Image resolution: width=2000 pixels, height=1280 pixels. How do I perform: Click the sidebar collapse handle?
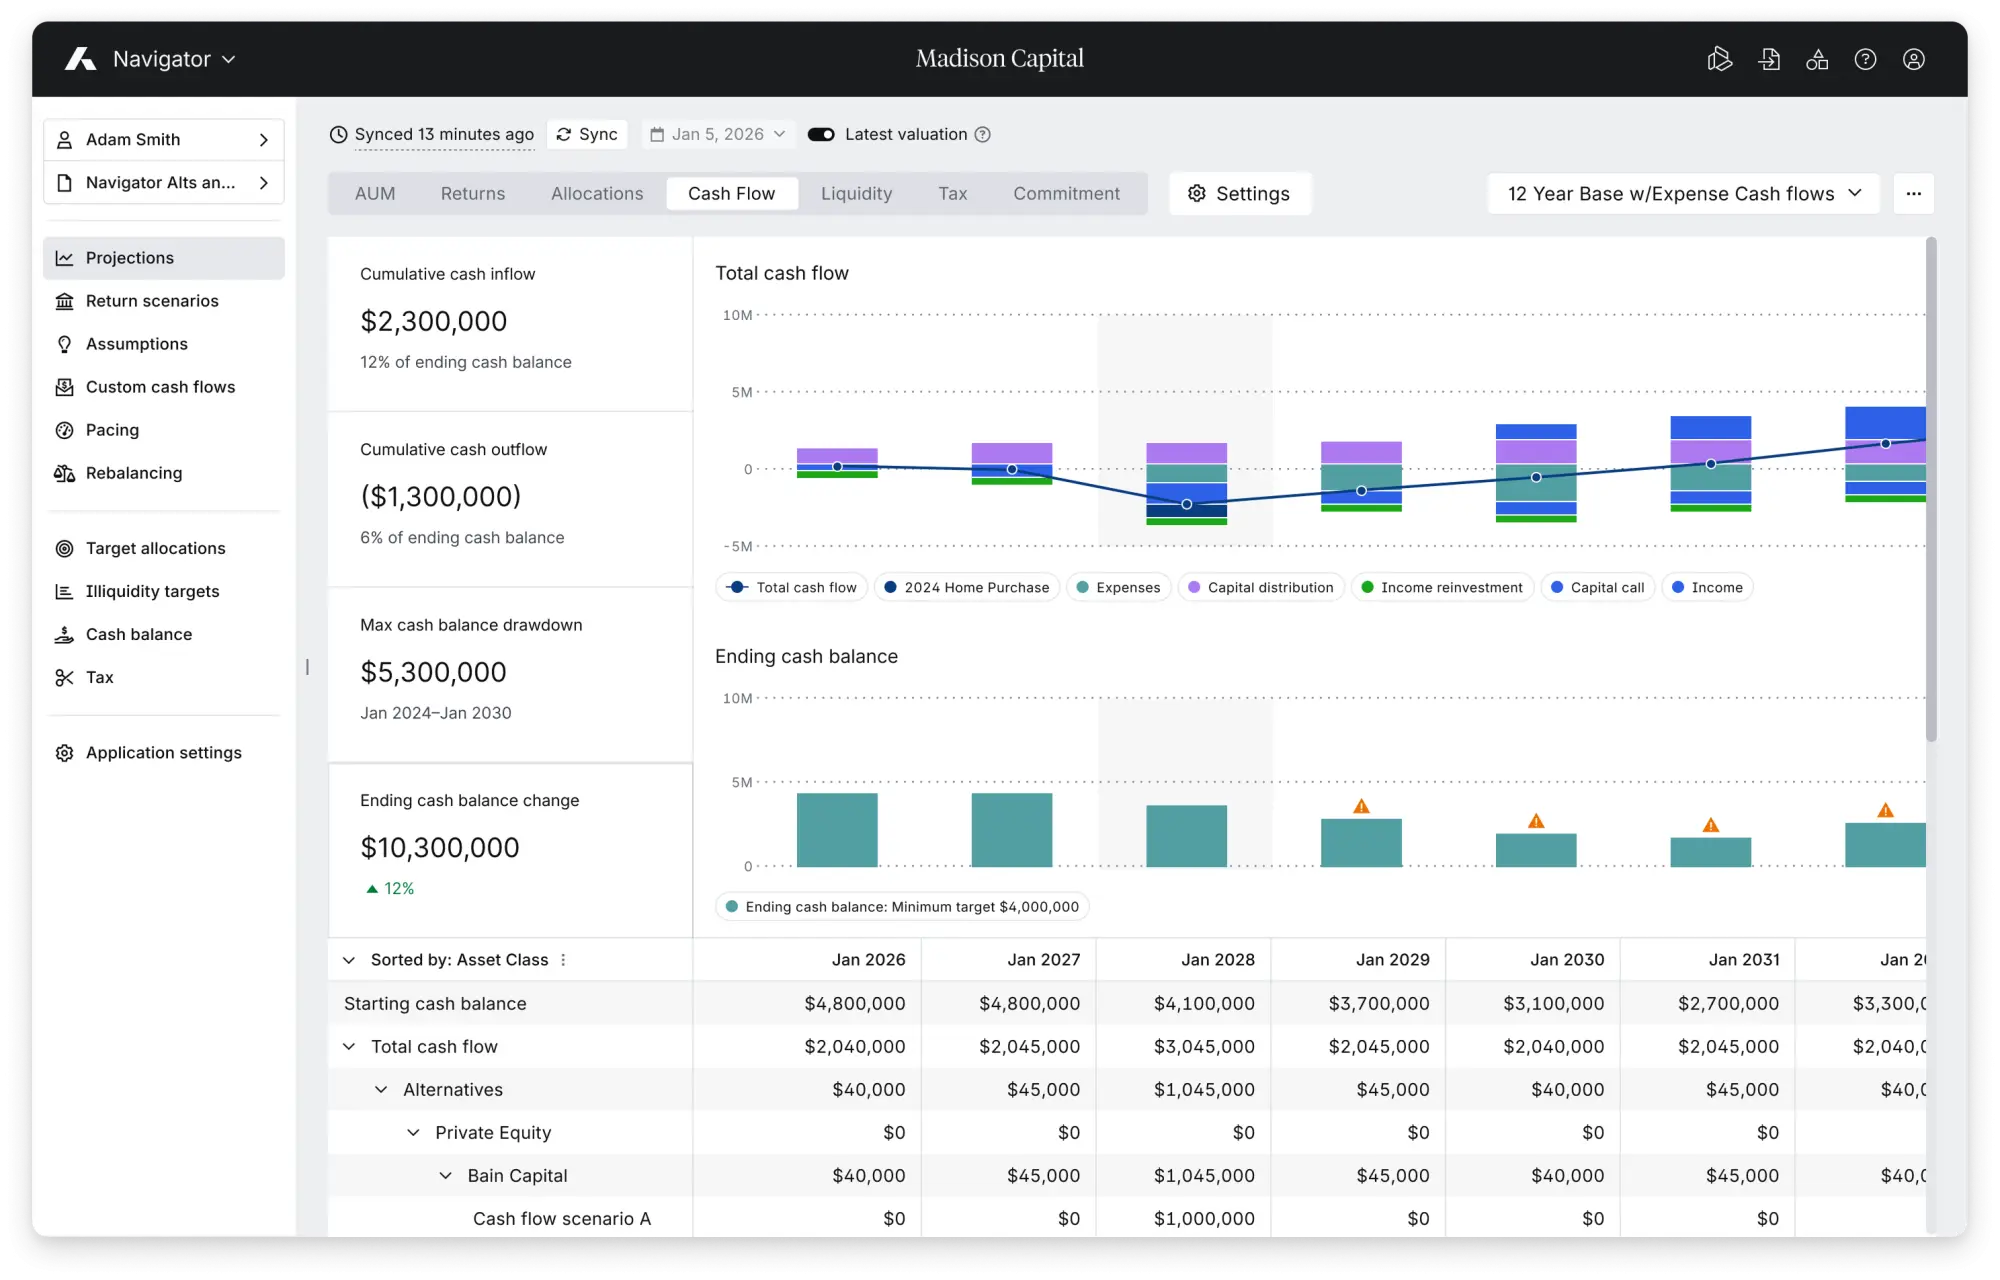307,667
